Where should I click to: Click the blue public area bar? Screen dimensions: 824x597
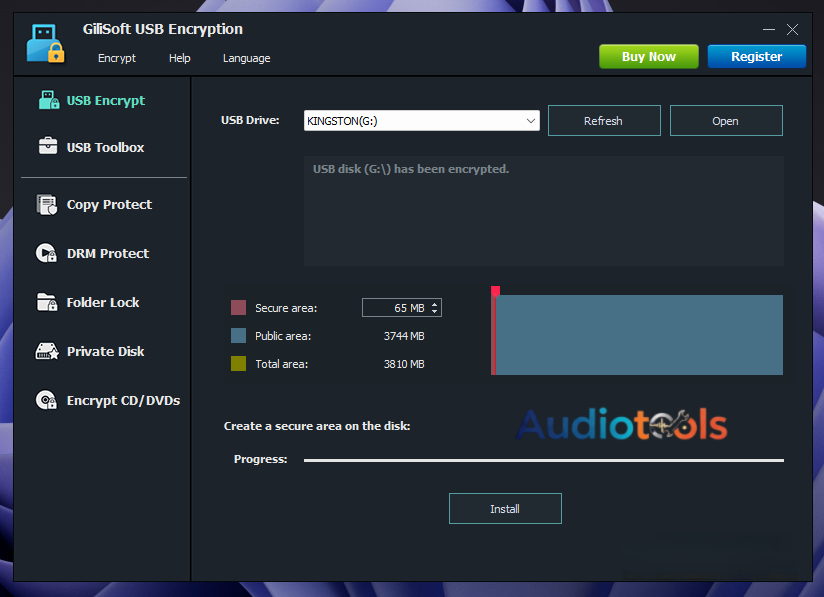click(639, 335)
